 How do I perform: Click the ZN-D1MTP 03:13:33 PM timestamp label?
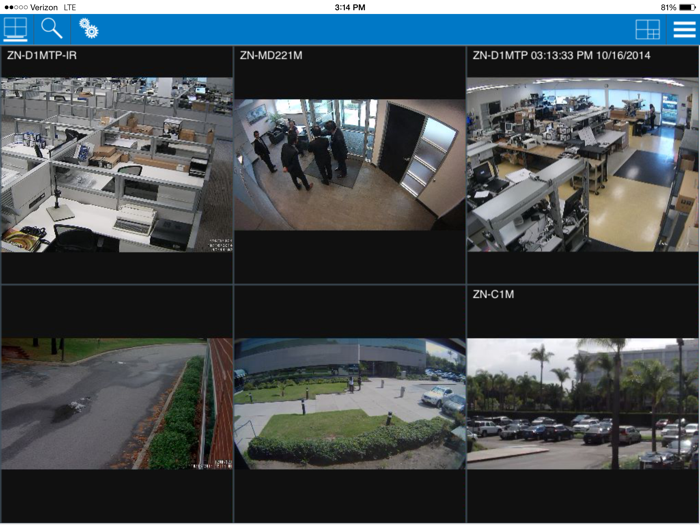[562, 55]
